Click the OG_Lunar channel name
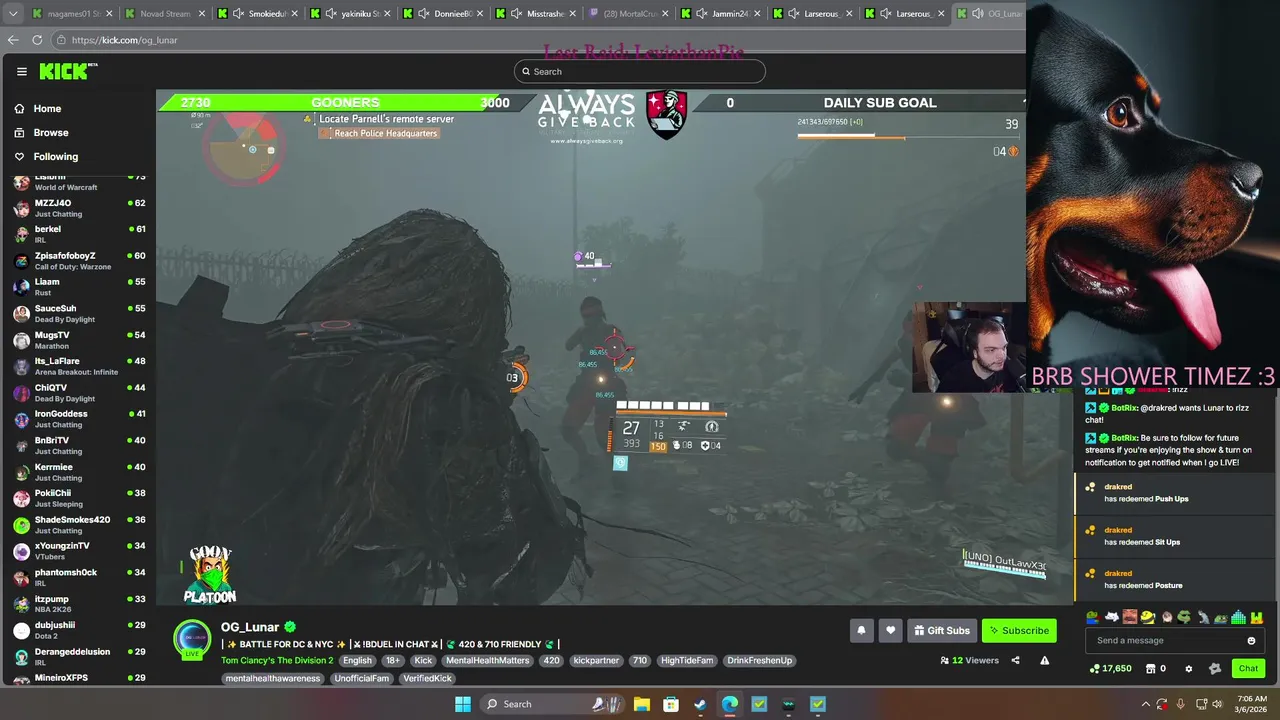The width and height of the screenshot is (1280, 720). pos(250,627)
